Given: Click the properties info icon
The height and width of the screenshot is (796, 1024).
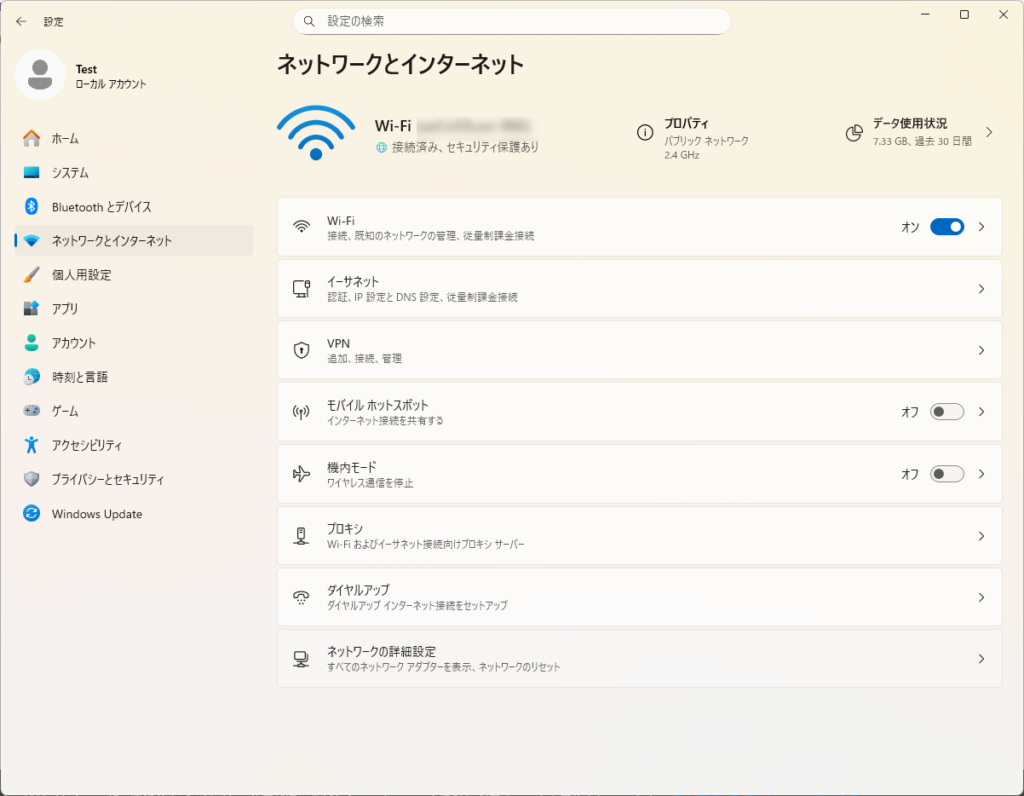Looking at the screenshot, I should click(x=645, y=132).
